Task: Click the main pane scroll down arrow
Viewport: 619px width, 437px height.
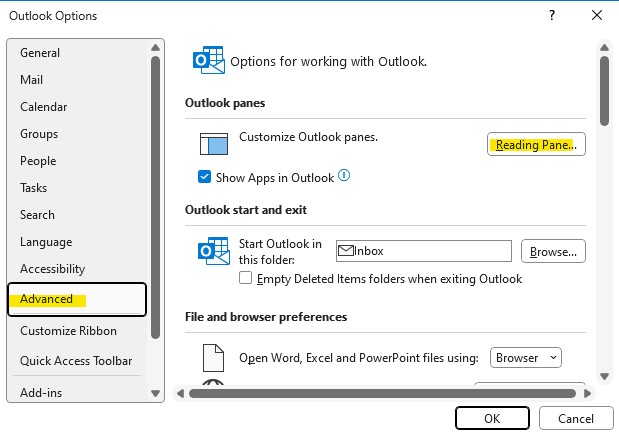Action: [x=604, y=376]
